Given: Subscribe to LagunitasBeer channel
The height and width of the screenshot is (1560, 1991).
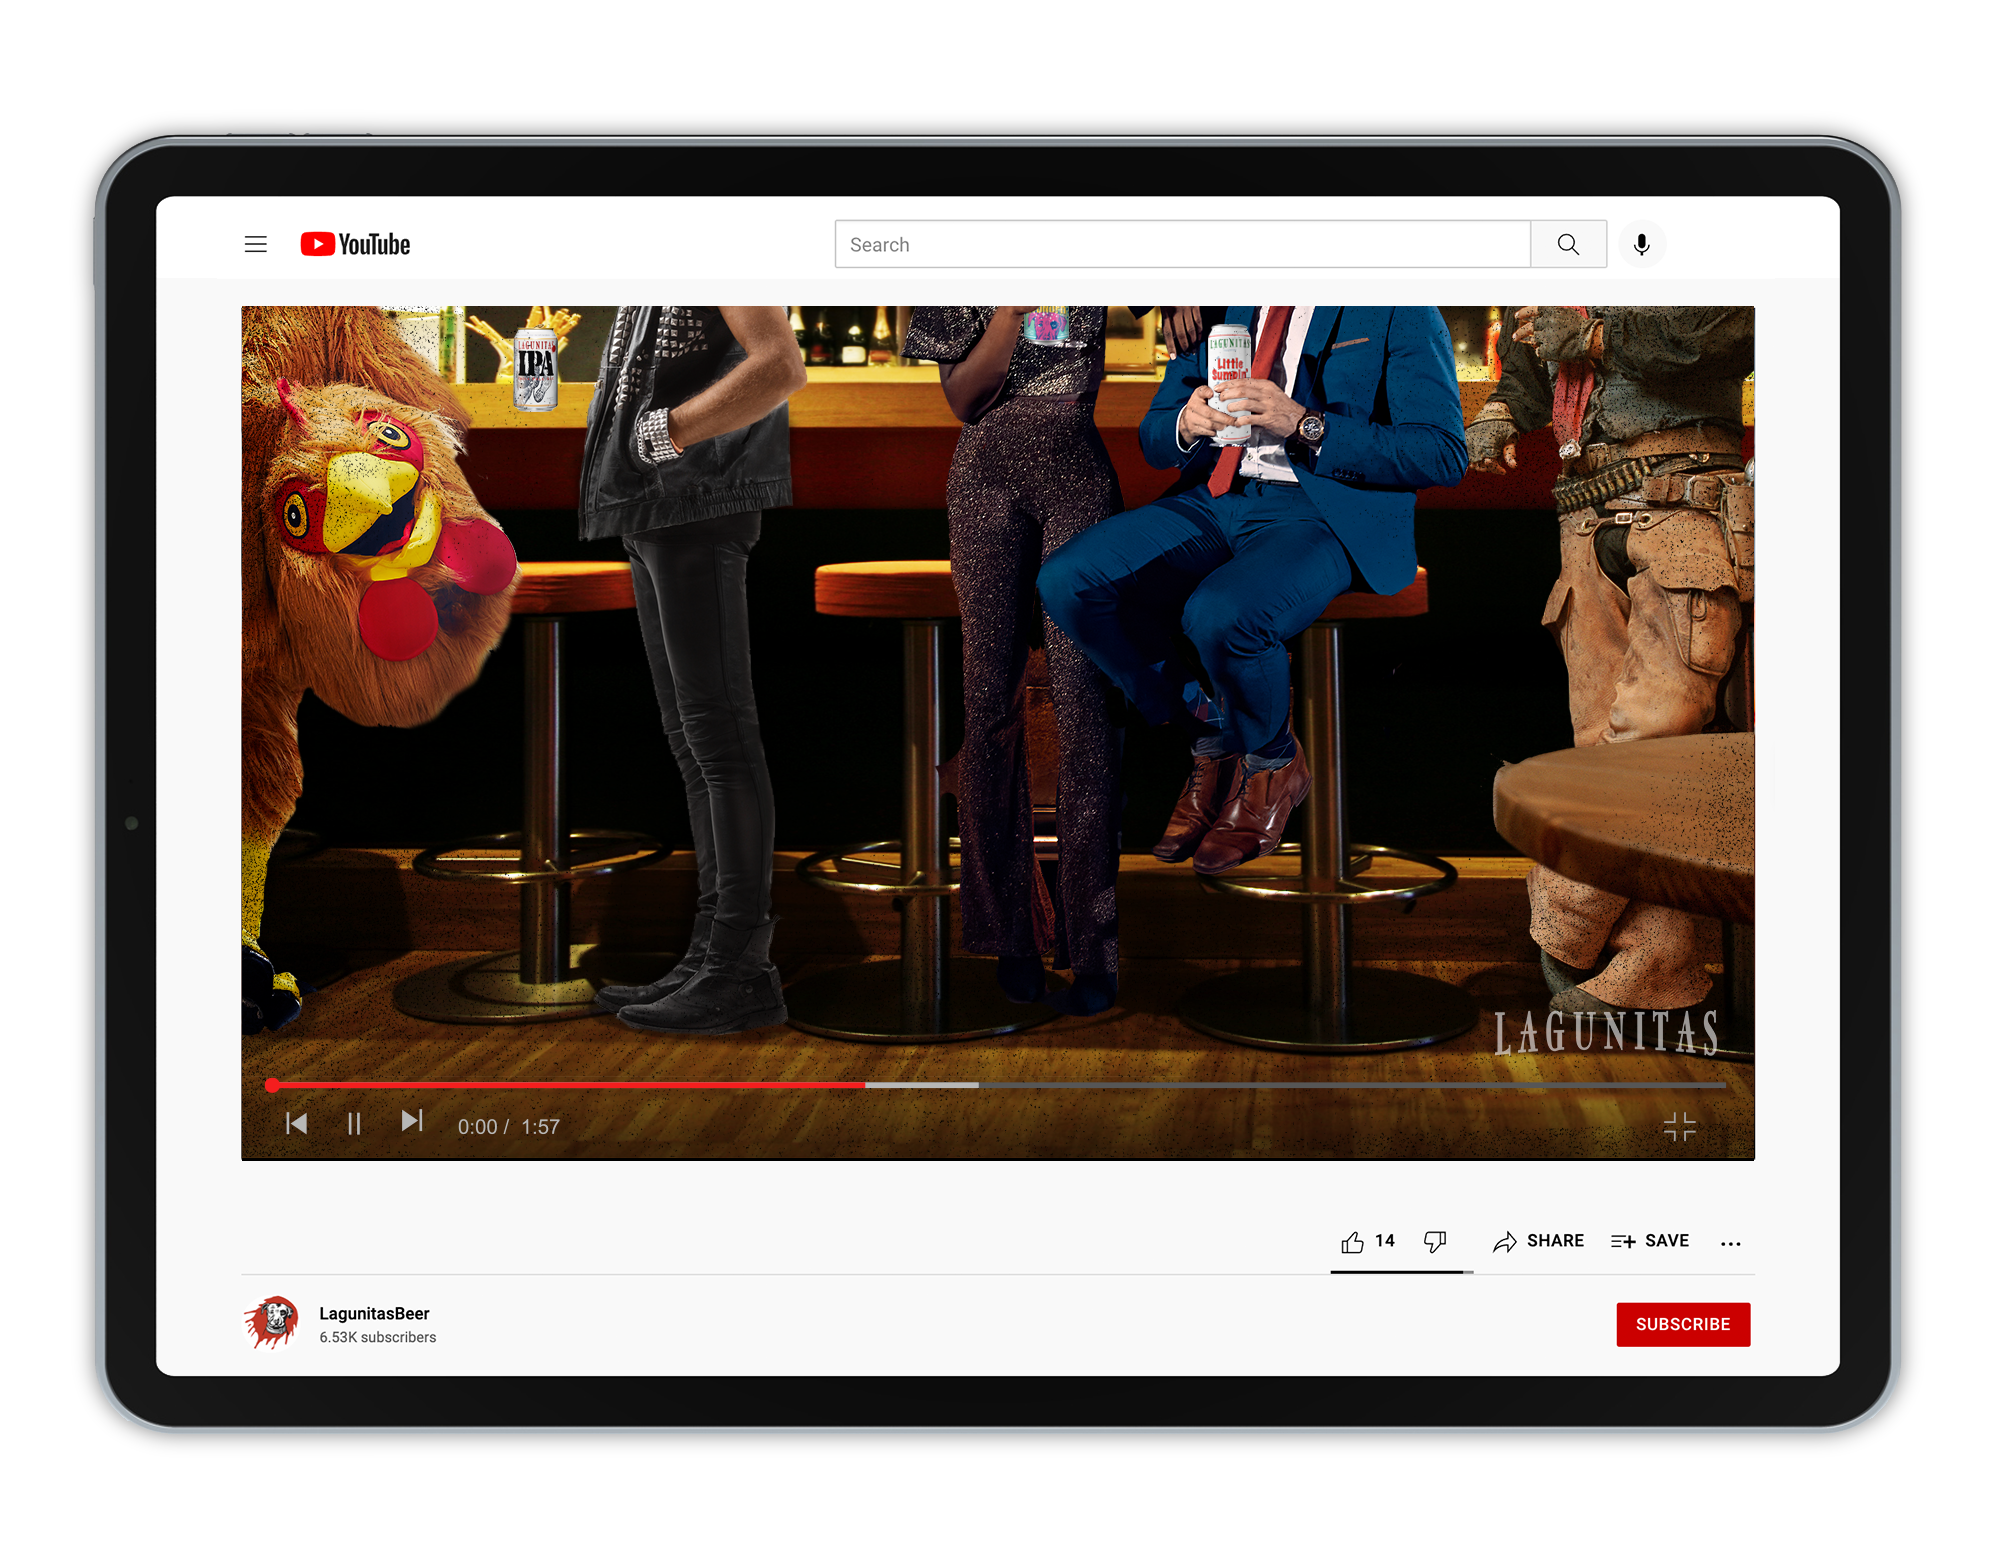Looking at the screenshot, I should (x=1682, y=1324).
